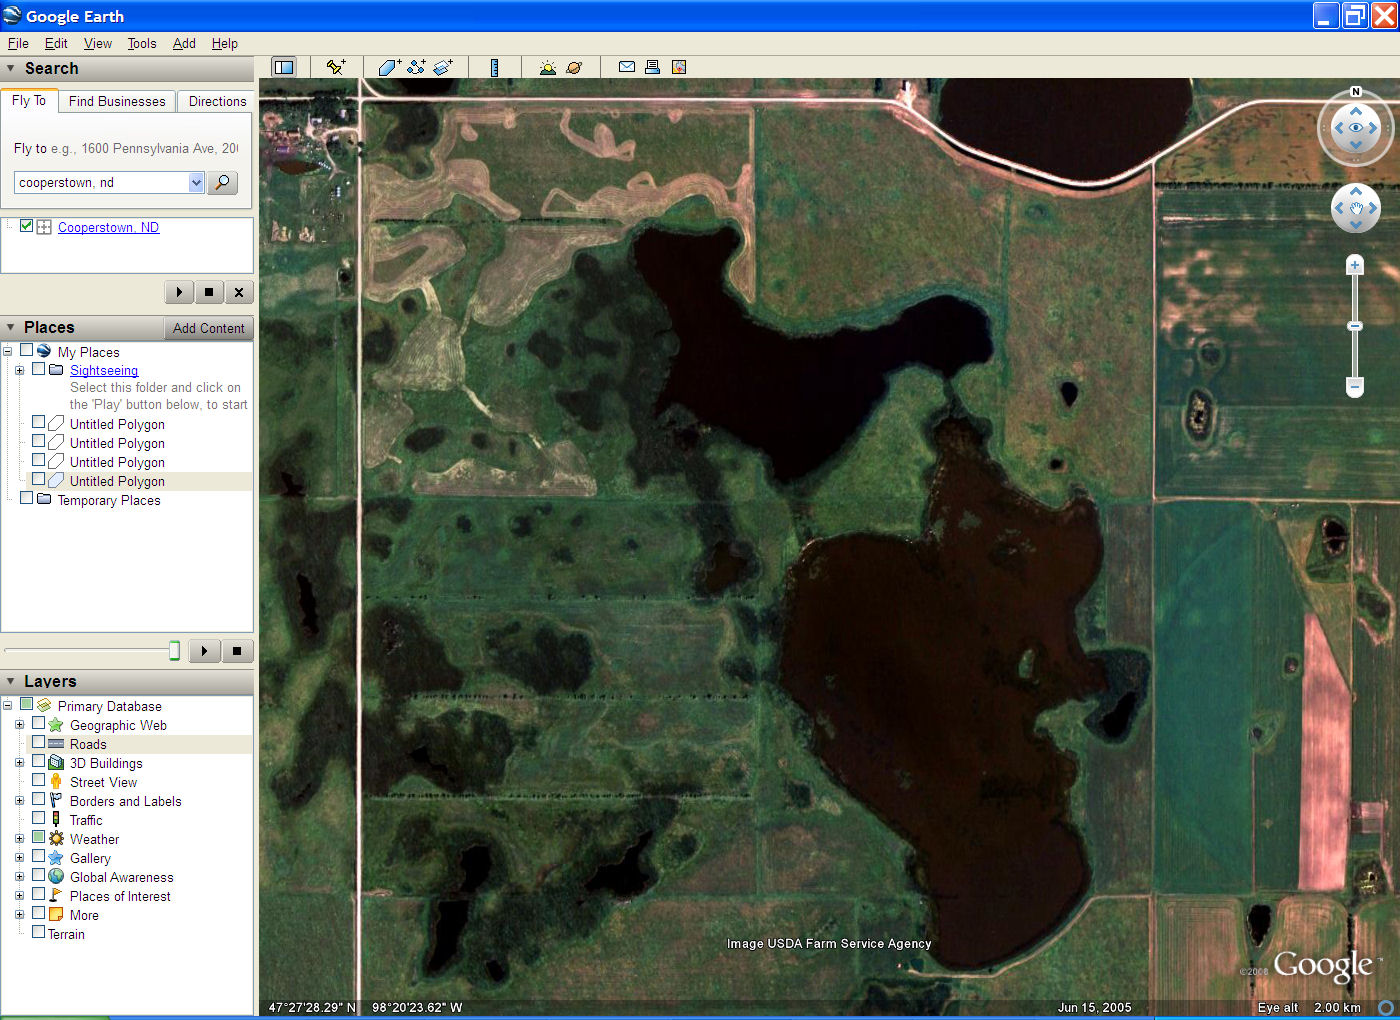Toggle the sunlight icon

click(x=547, y=67)
